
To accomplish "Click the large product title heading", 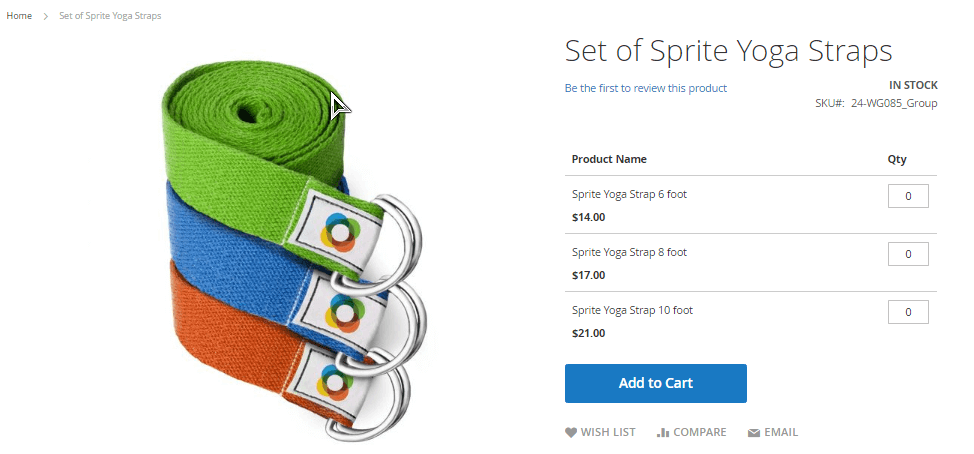I will pos(728,51).
